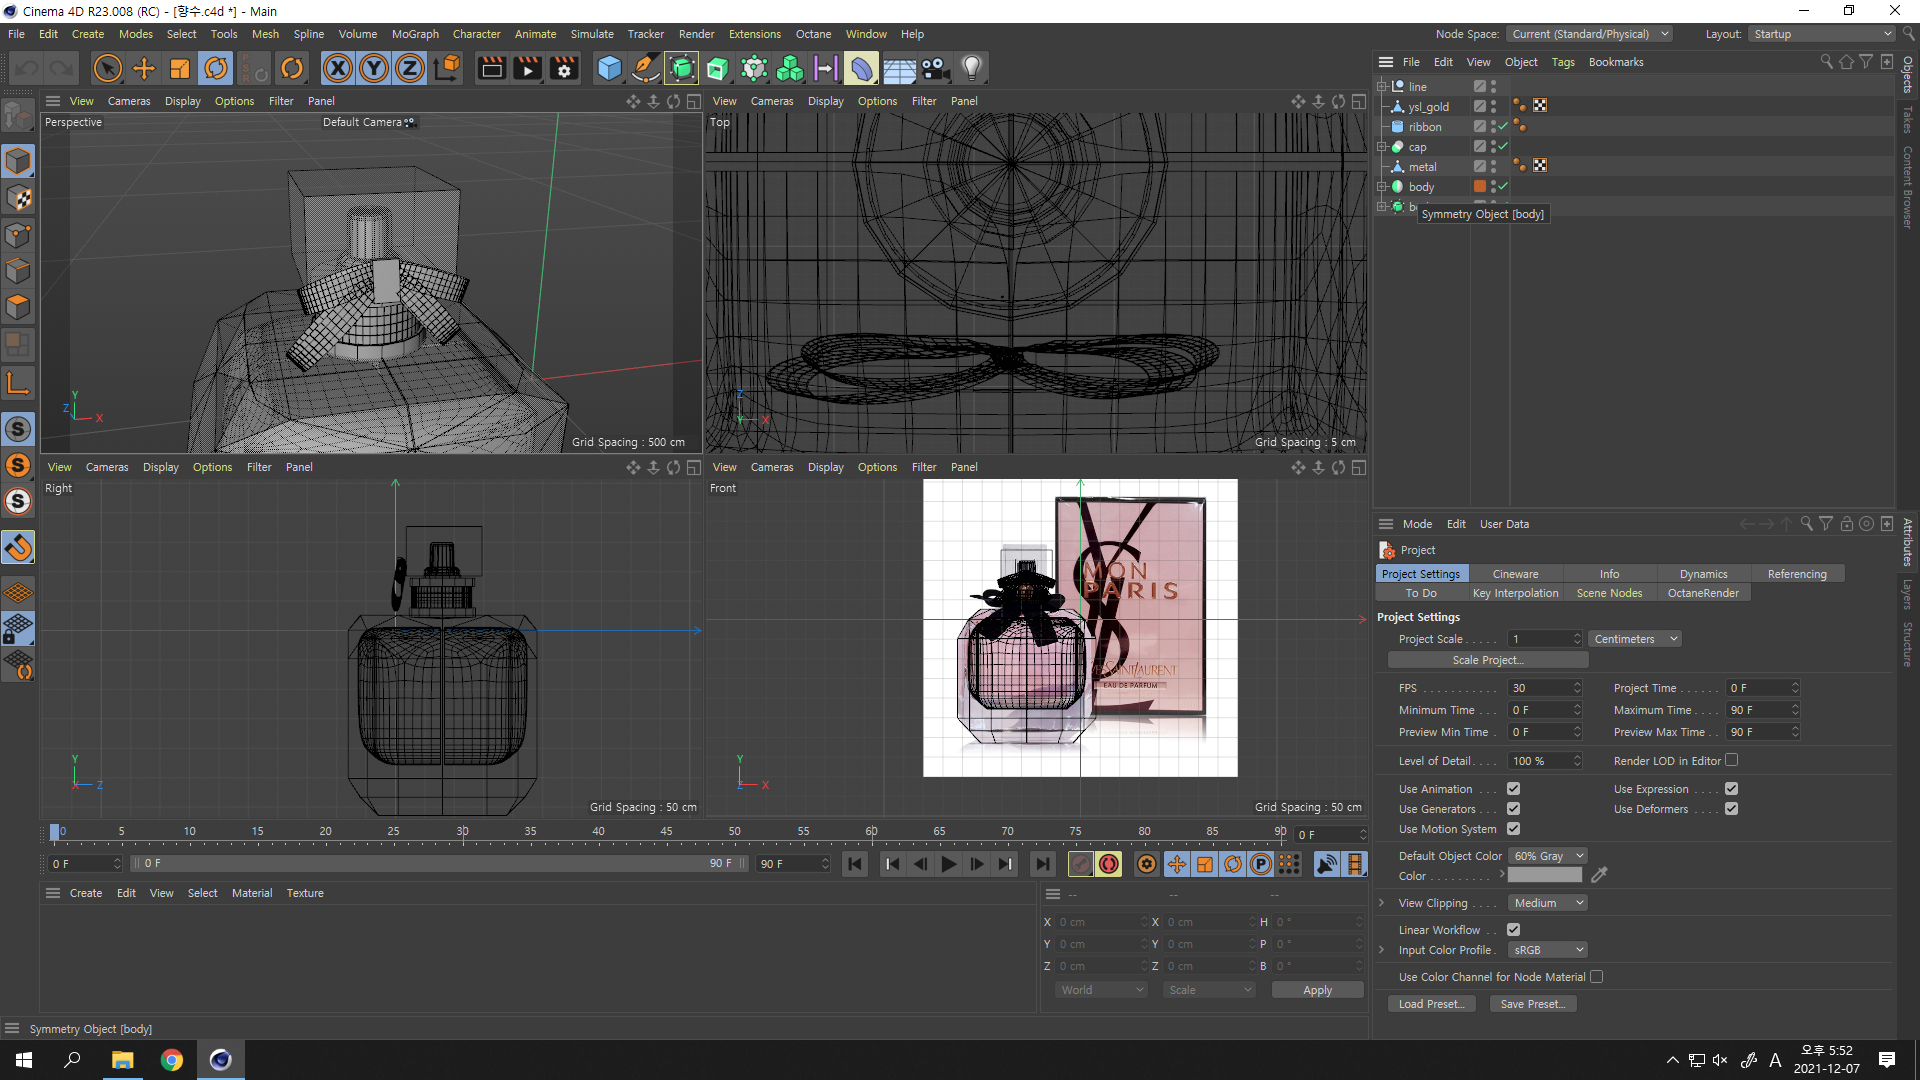This screenshot has height=1080, width=1920.
Task: Toggle Linear Workflow checkbox
Action: click(x=1513, y=930)
